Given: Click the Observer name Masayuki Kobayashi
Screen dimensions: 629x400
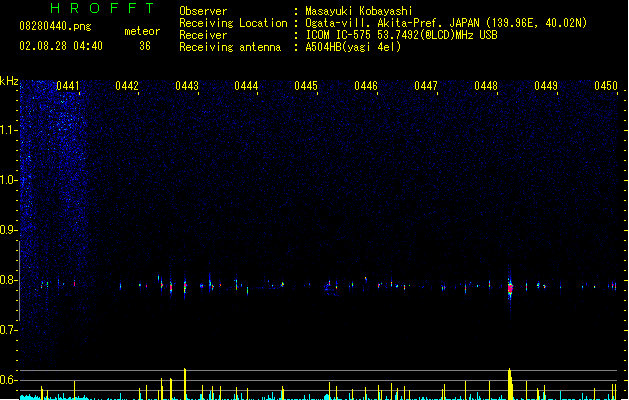Looking at the screenshot, I should 359,11.
